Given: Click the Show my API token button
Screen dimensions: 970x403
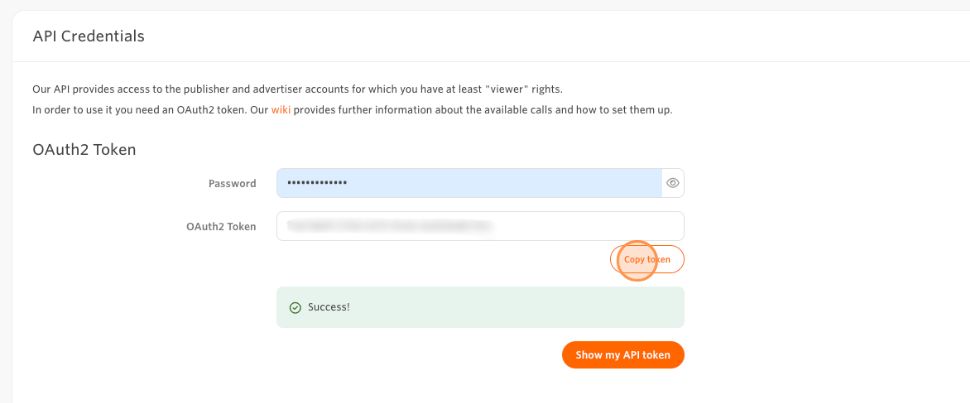Looking at the screenshot, I should tap(623, 355).
